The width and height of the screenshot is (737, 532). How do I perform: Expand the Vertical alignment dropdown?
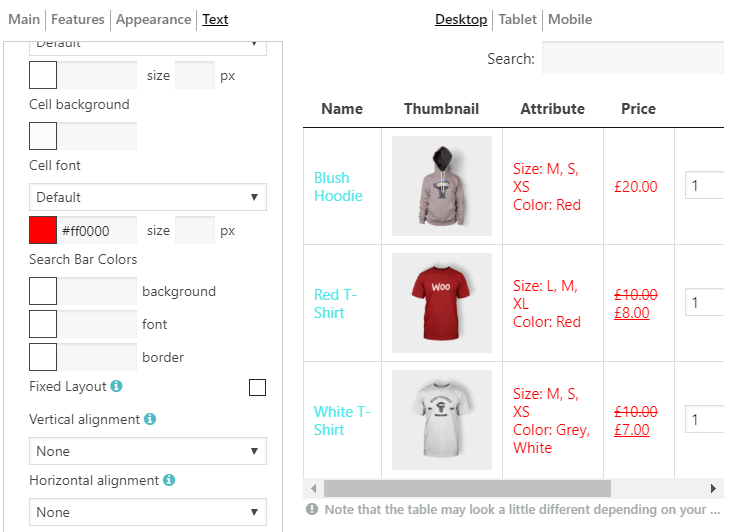148,451
